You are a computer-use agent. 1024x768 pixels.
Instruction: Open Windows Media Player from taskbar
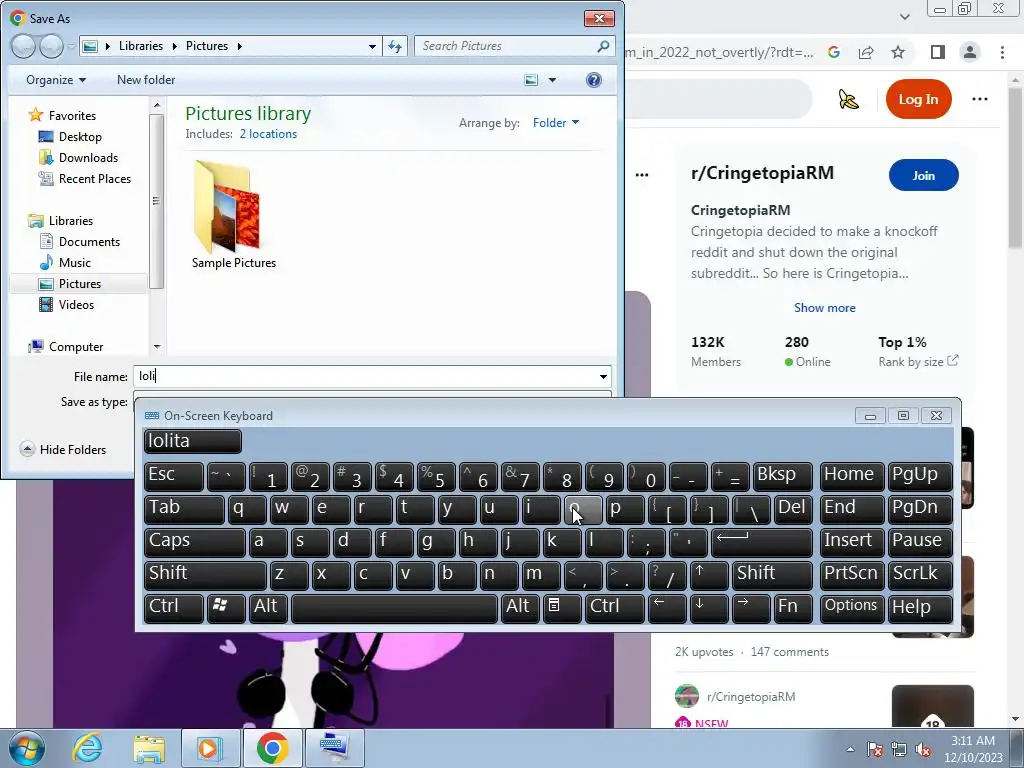[210, 748]
